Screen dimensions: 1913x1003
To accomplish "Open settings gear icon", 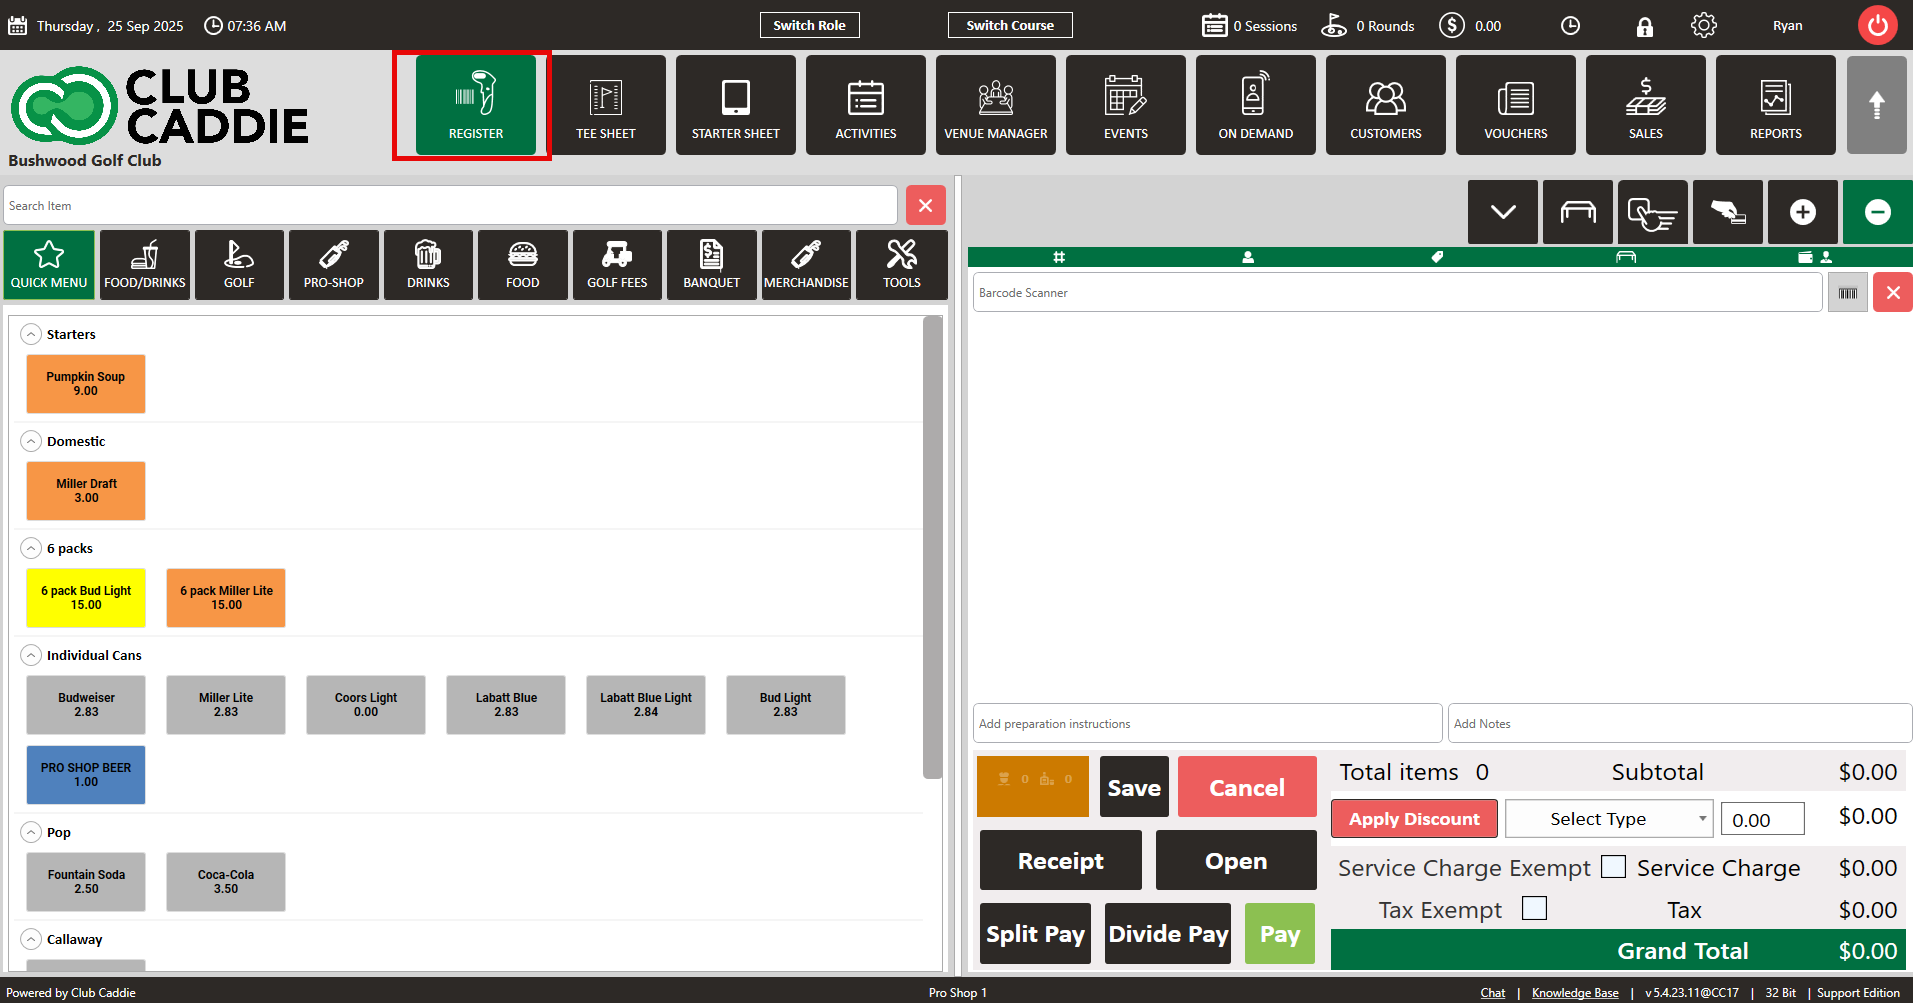I will [1703, 26].
